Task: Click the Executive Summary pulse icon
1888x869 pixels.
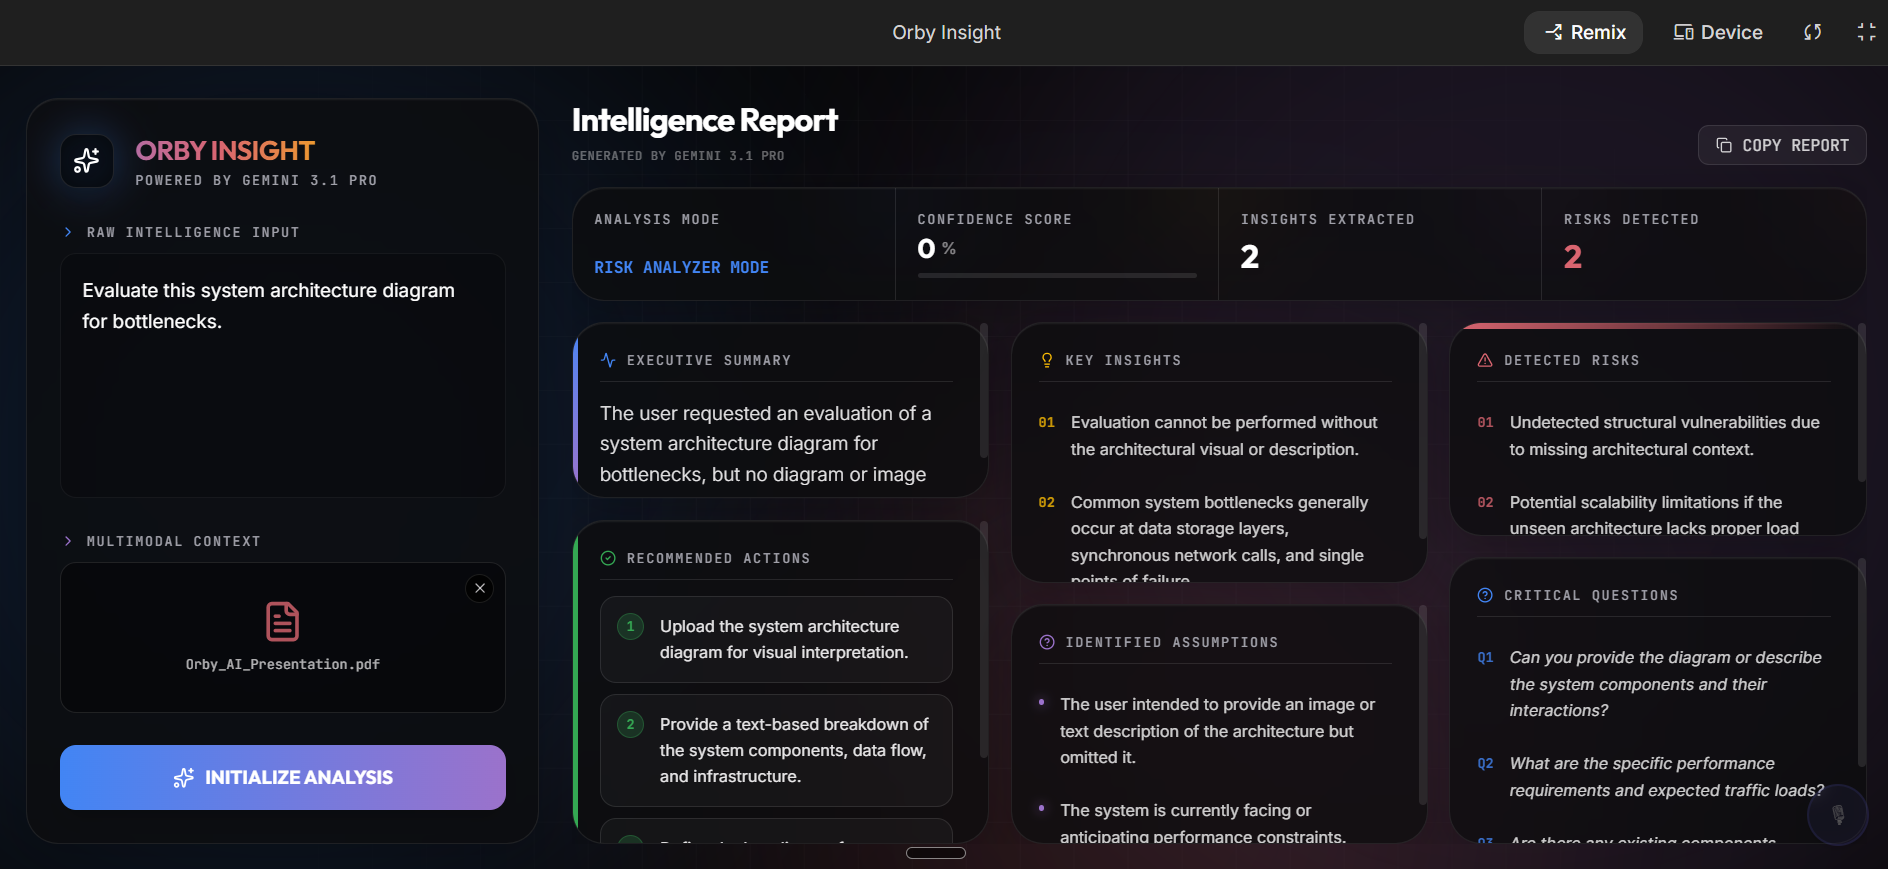Action: 608,360
